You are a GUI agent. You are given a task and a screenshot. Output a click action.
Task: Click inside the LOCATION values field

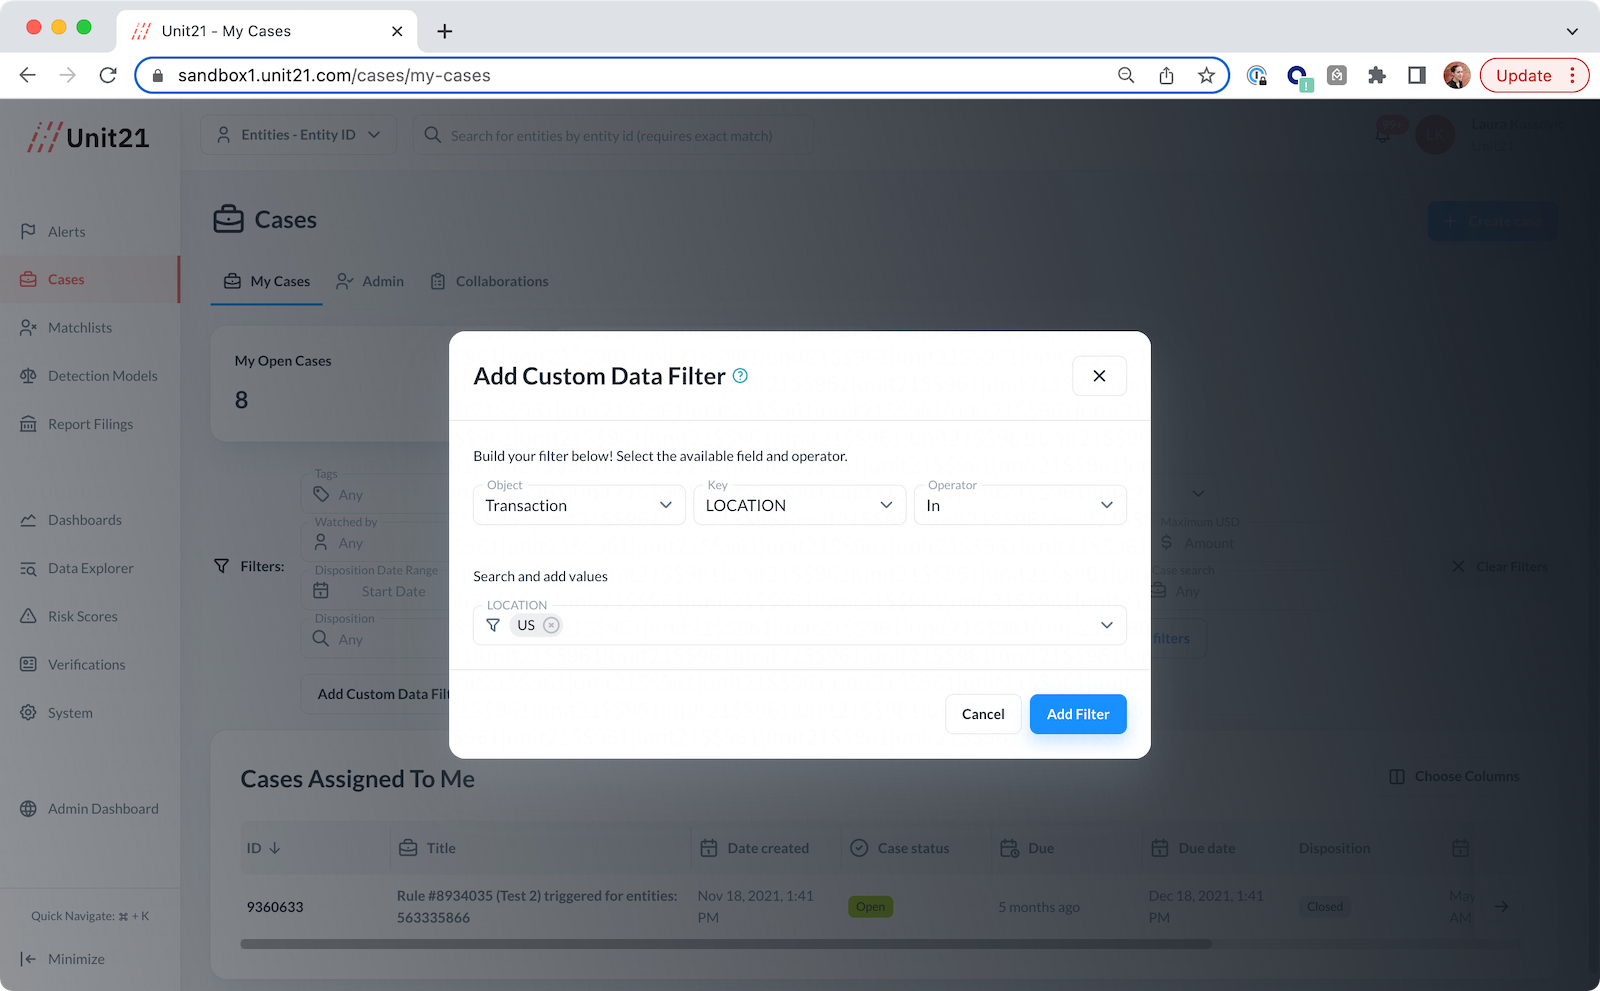pyautogui.click(x=800, y=625)
